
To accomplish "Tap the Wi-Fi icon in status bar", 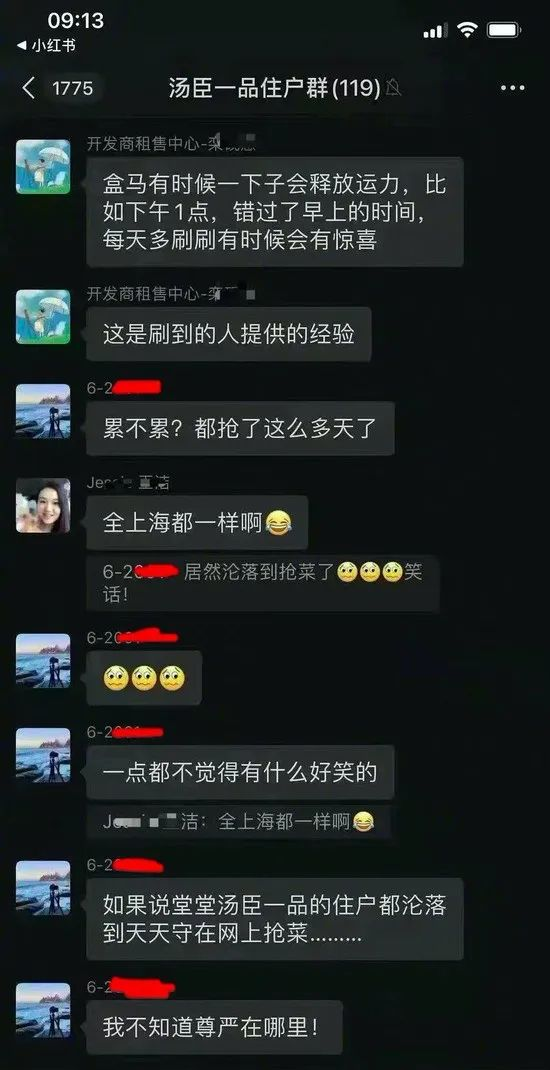I will 467,29.
